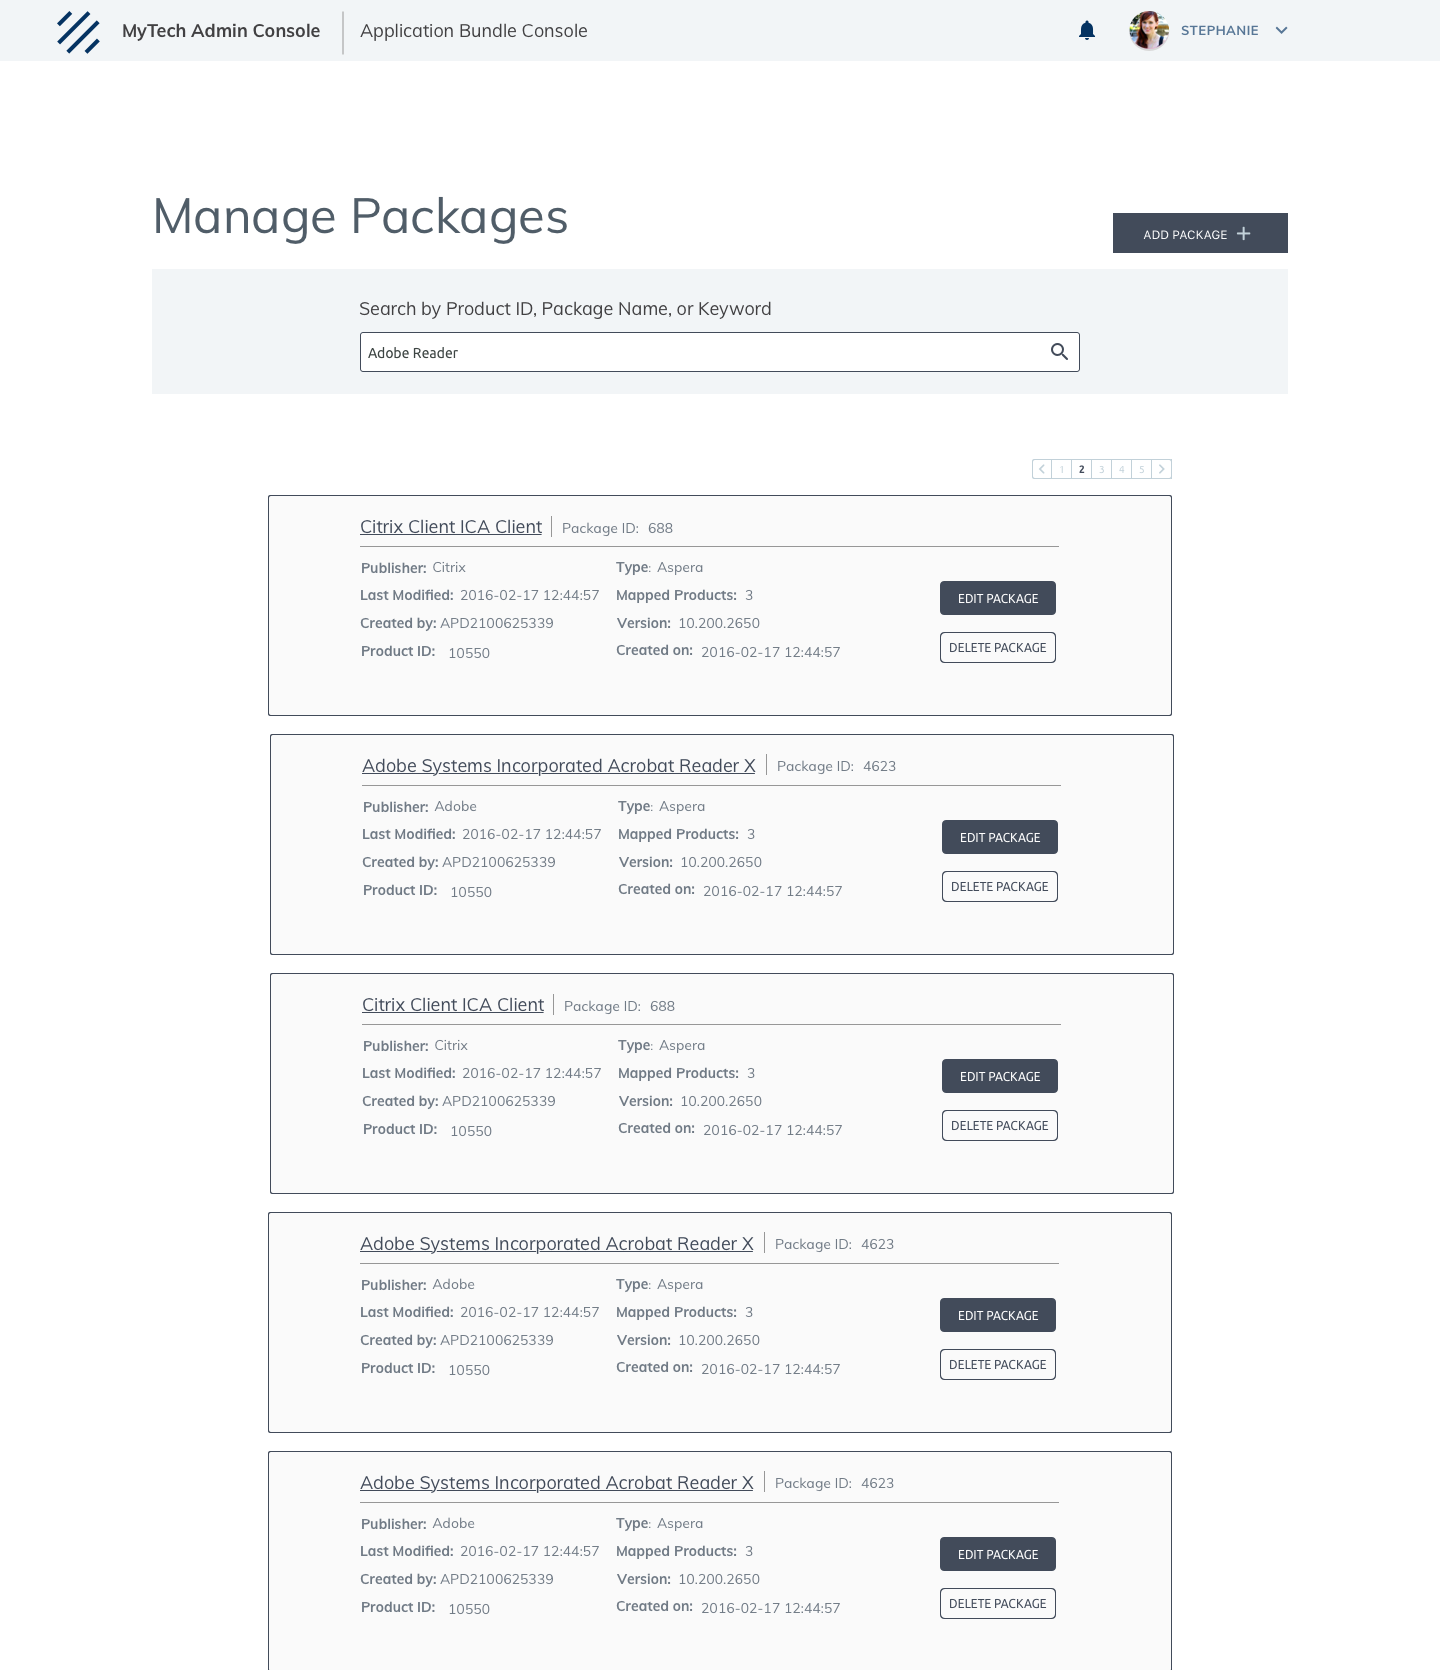Click Stephanie's profile avatar photo
This screenshot has height=1670, width=1440.
[1149, 30]
